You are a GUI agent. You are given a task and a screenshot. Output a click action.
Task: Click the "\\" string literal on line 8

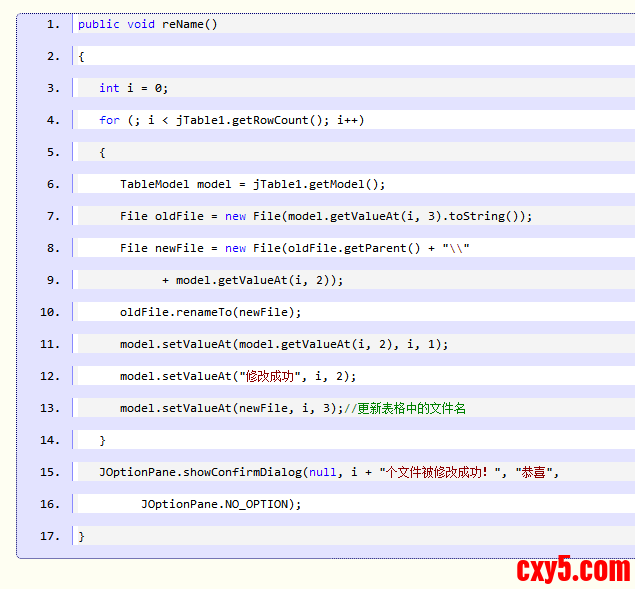click(x=456, y=248)
